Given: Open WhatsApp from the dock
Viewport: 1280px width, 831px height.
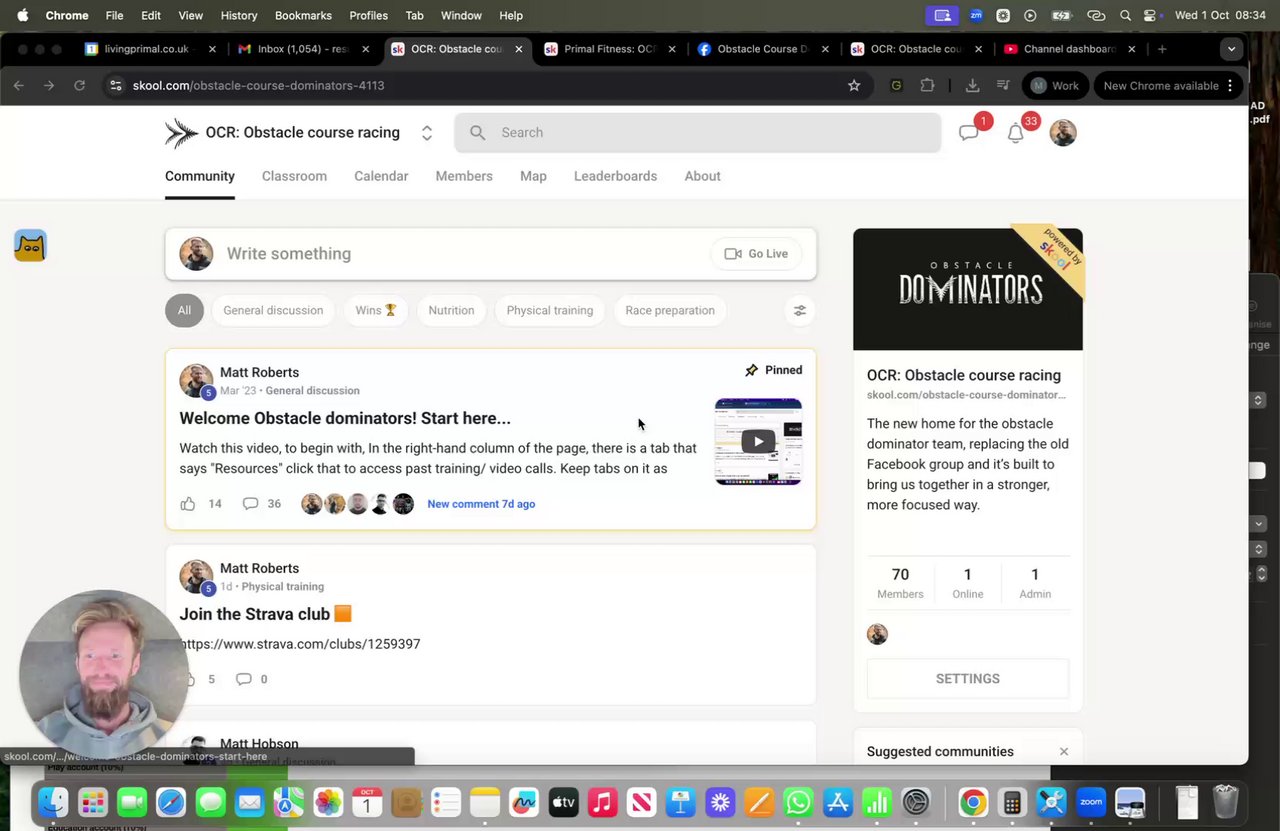Looking at the screenshot, I should [798, 802].
